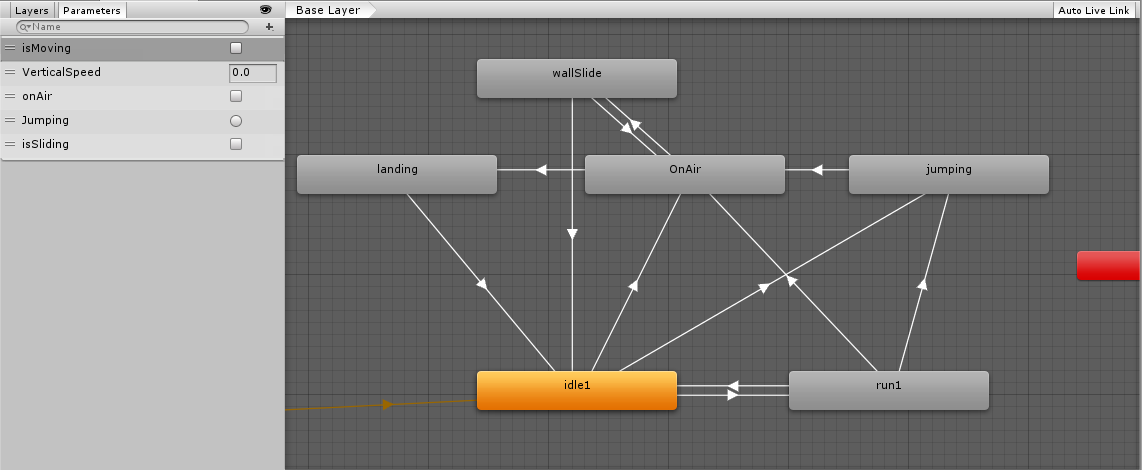Check the isSliding checkbox

(x=236, y=144)
